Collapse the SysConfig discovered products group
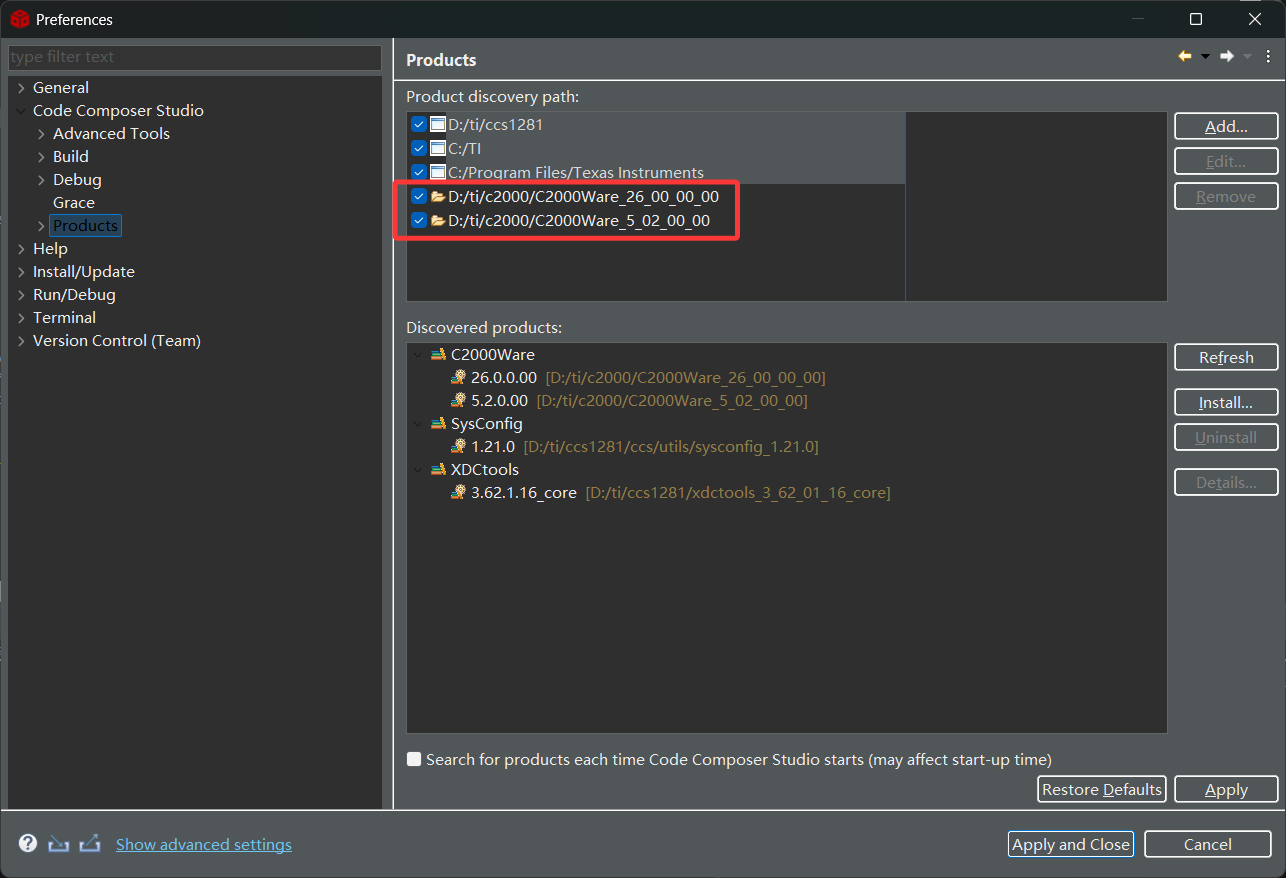This screenshot has width=1286, height=878. [x=417, y=424]
